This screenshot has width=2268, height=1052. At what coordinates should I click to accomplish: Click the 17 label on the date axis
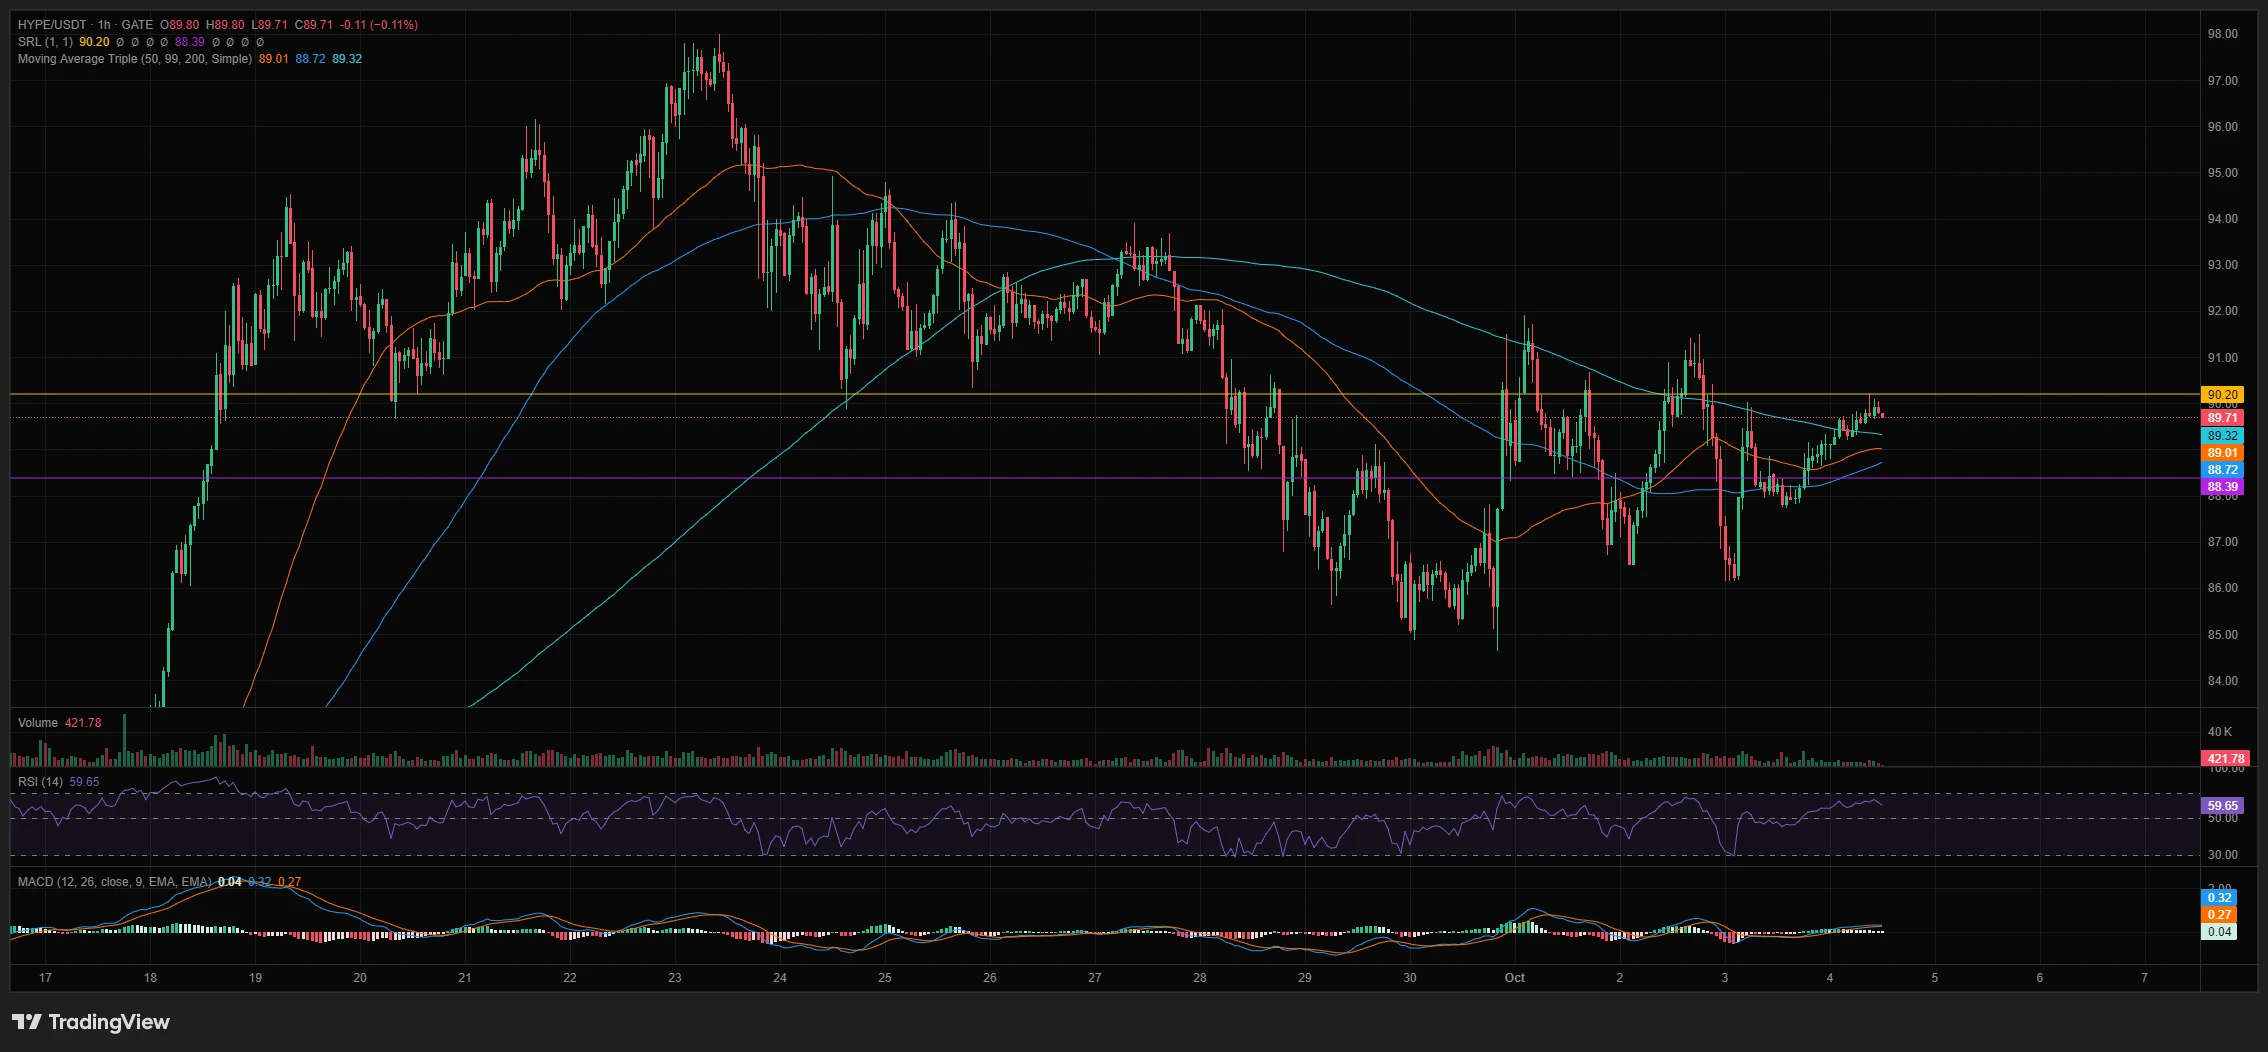45,978
